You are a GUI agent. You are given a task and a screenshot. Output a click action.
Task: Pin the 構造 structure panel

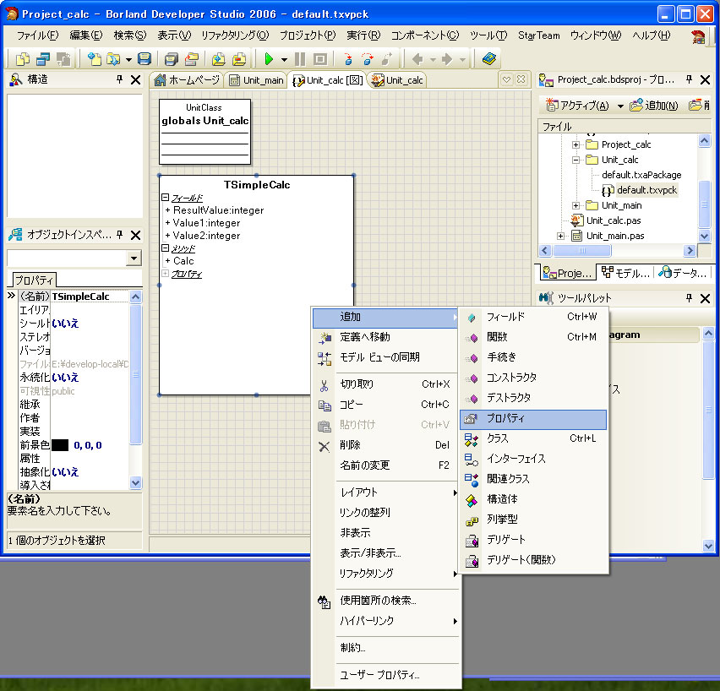pyautogui.click(x=120, y=79)
